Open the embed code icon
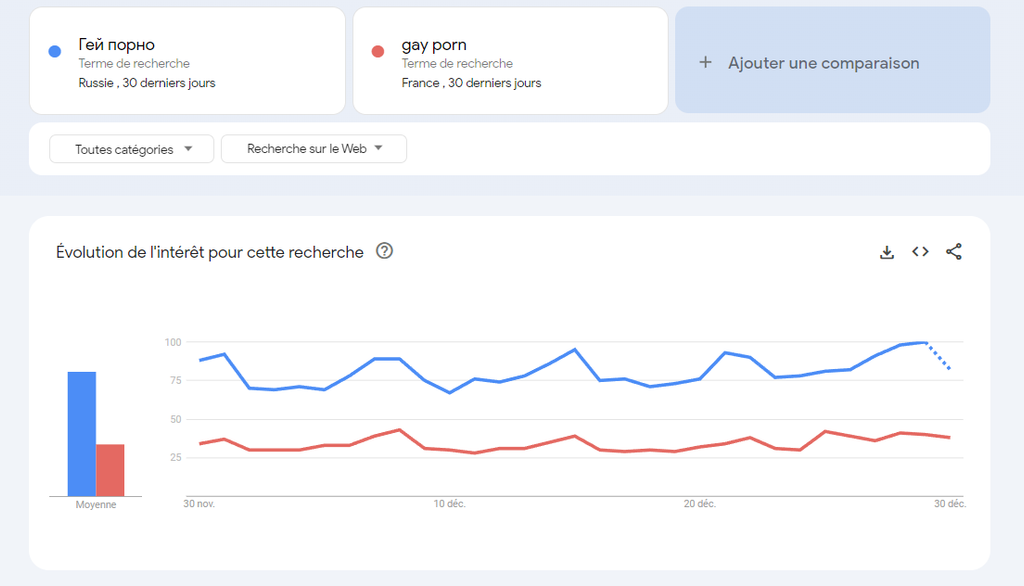This screenshot has width=1024, height=586. coord(920,252)
